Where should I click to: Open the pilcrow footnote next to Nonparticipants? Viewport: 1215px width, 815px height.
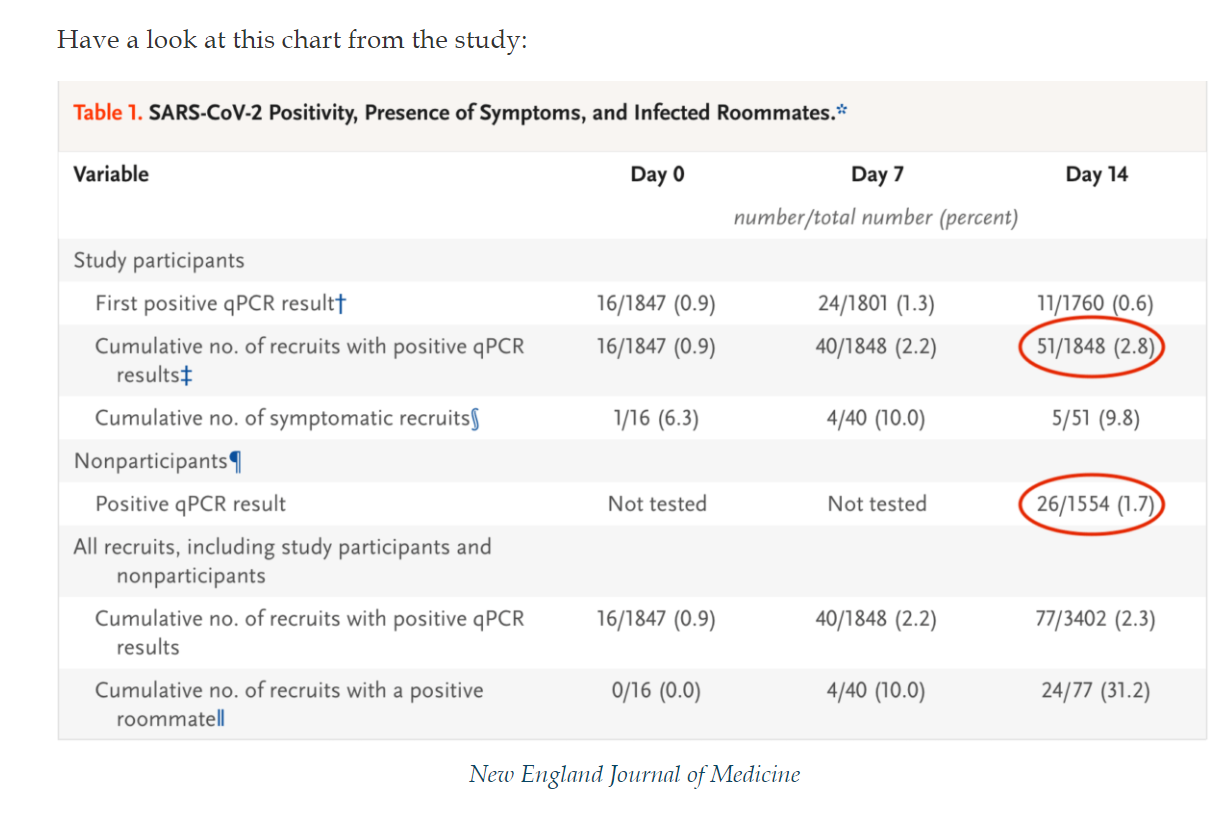point(236,461)
